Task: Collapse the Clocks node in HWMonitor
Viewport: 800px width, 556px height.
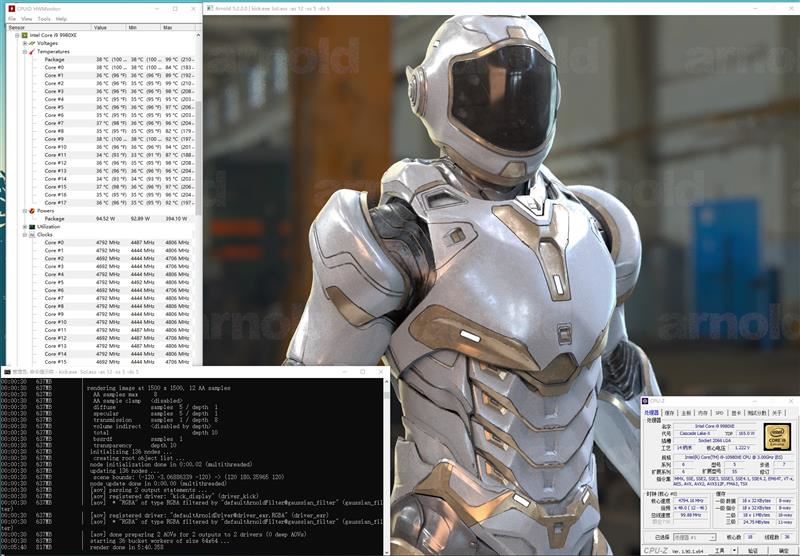Action: click(24, 235)
